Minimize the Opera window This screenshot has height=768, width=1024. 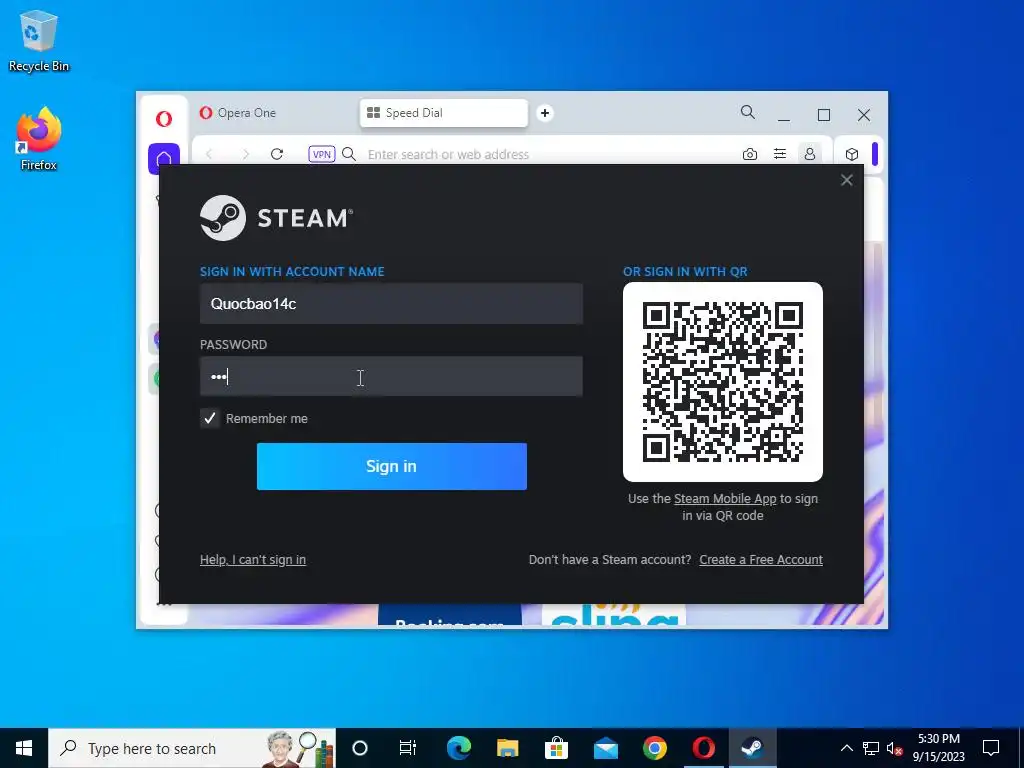784,115
